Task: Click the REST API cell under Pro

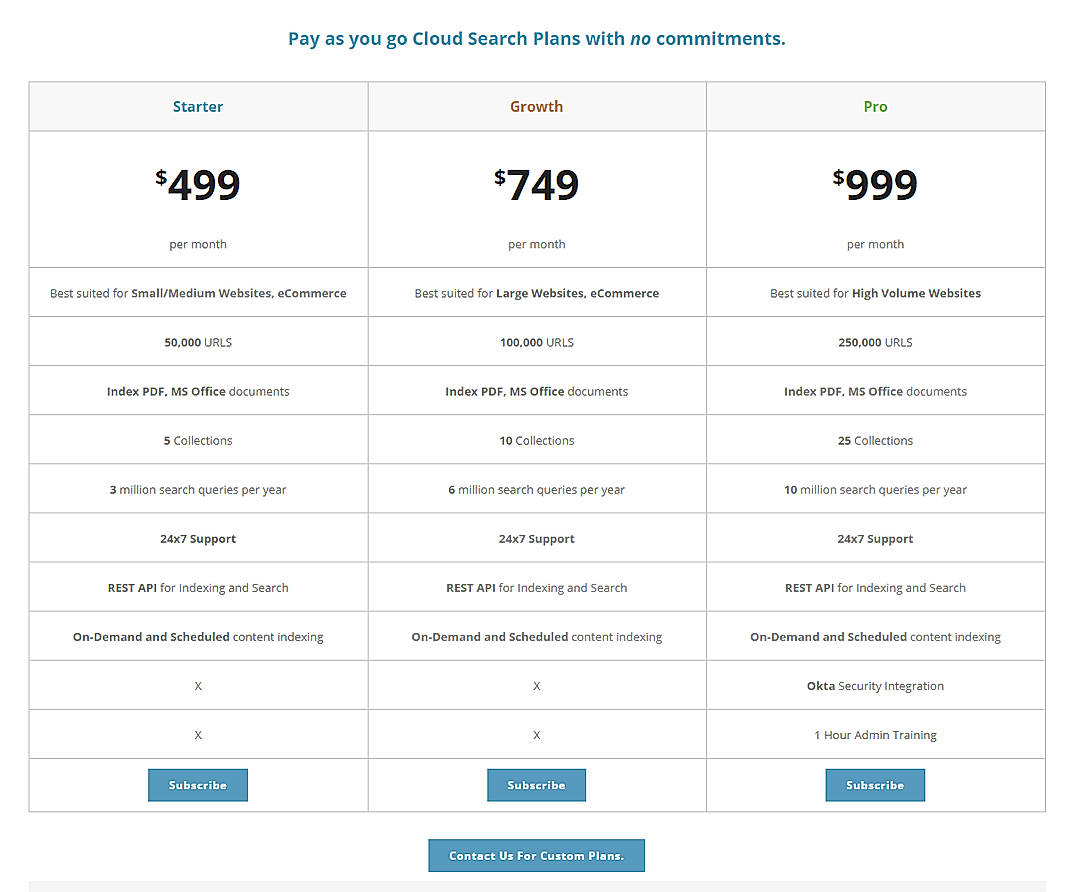Action: coord(875,587)
